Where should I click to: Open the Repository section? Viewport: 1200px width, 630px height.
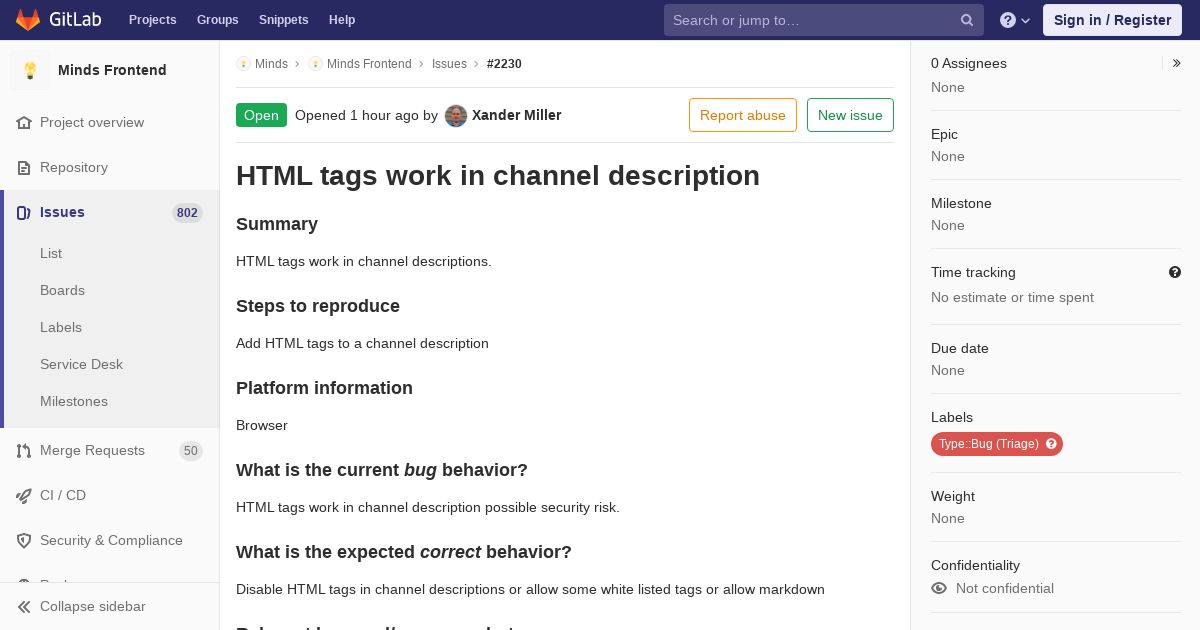74,167
